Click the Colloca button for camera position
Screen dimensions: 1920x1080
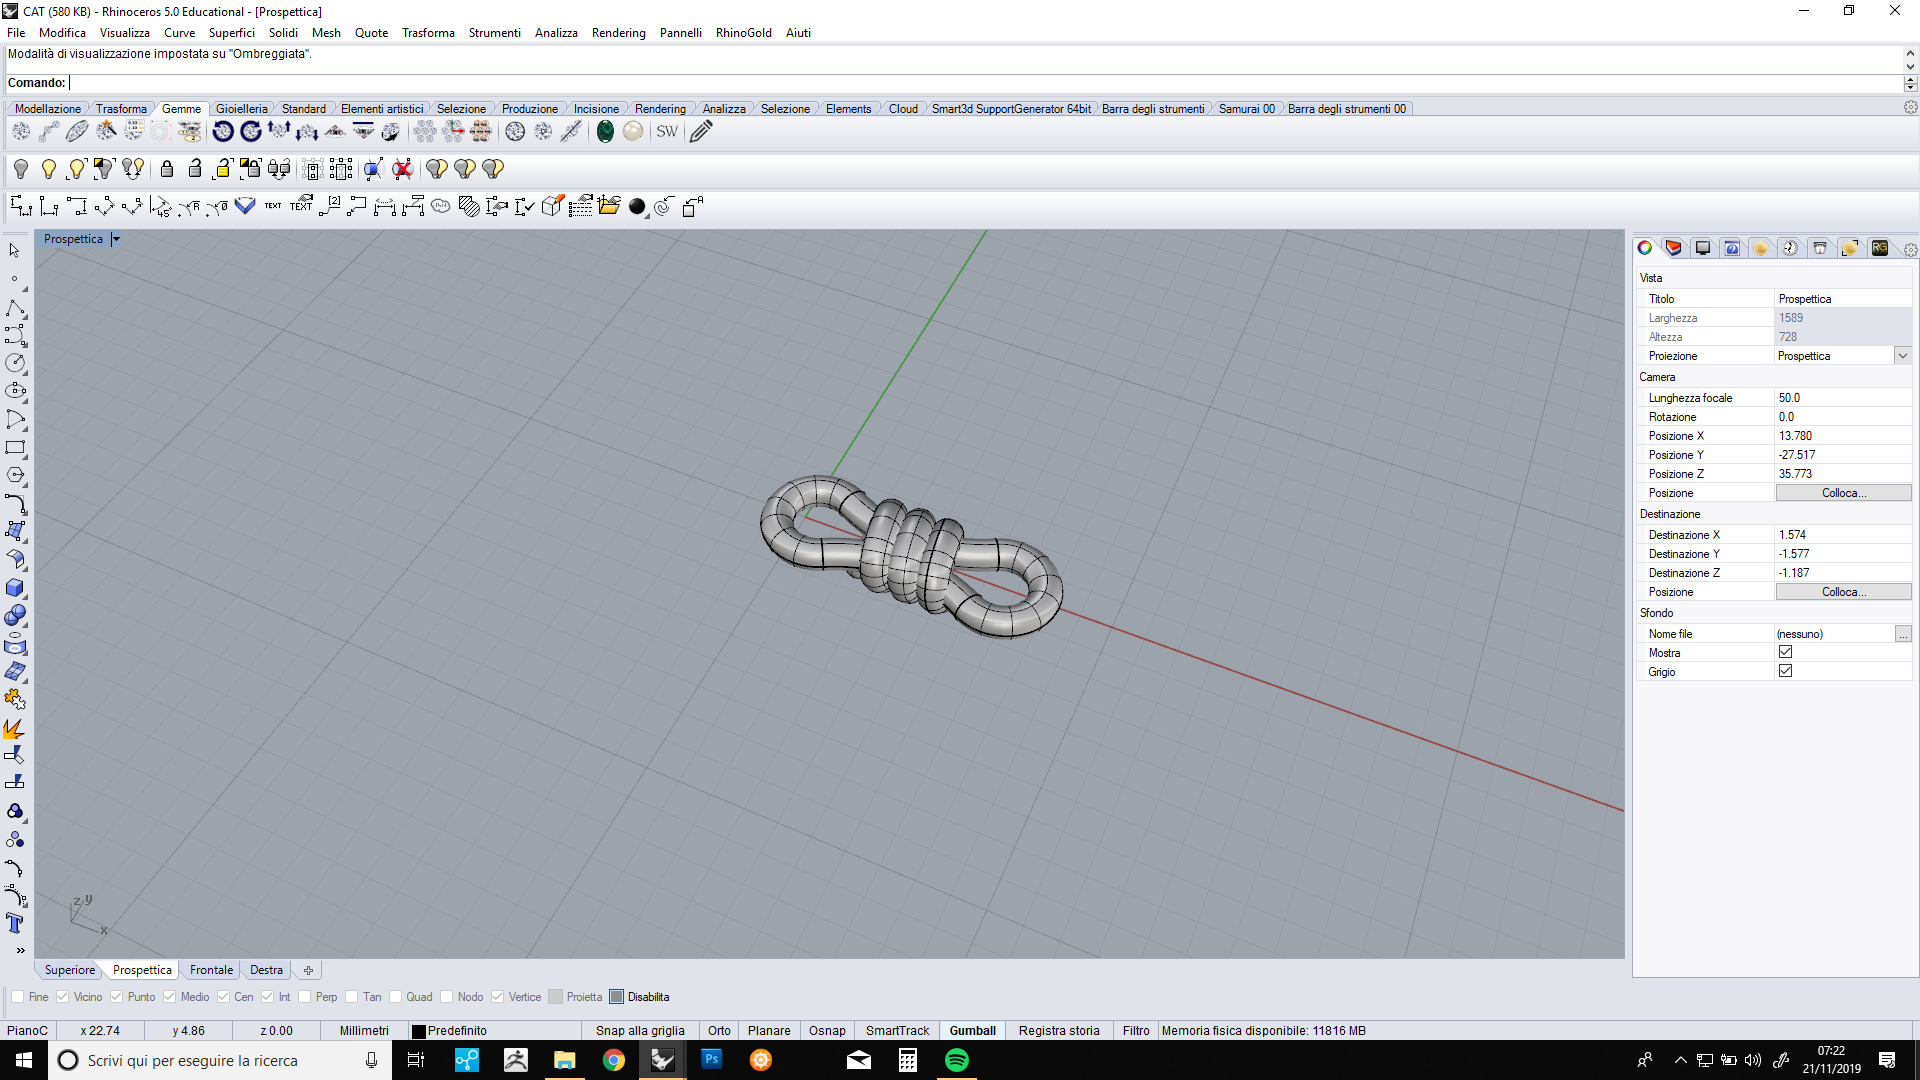[x=1843, y=492]
